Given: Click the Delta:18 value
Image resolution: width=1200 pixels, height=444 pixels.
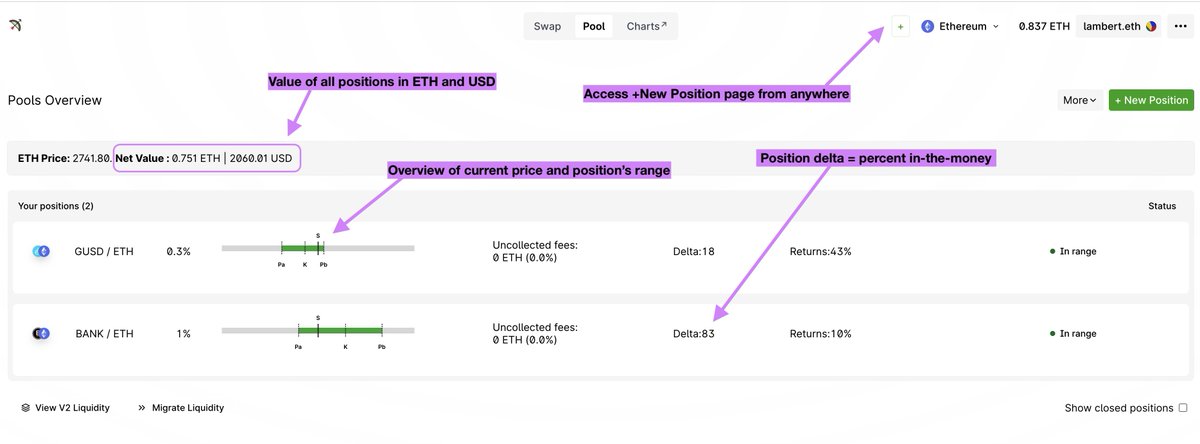Looking at the screenshot, I should coord(693,251).
